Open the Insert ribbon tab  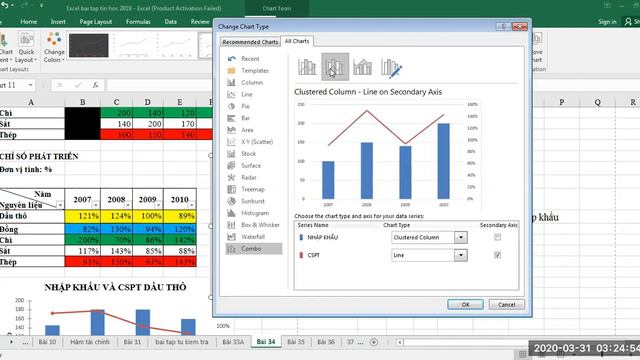pyautogui.click(x=58, y=22)
